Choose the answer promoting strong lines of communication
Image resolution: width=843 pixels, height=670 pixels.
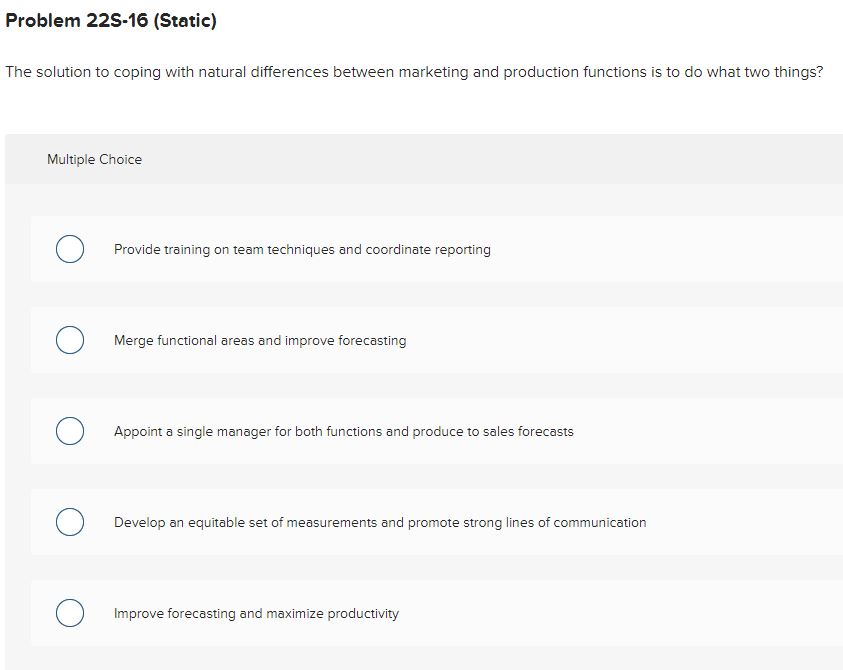pos(380,522)
